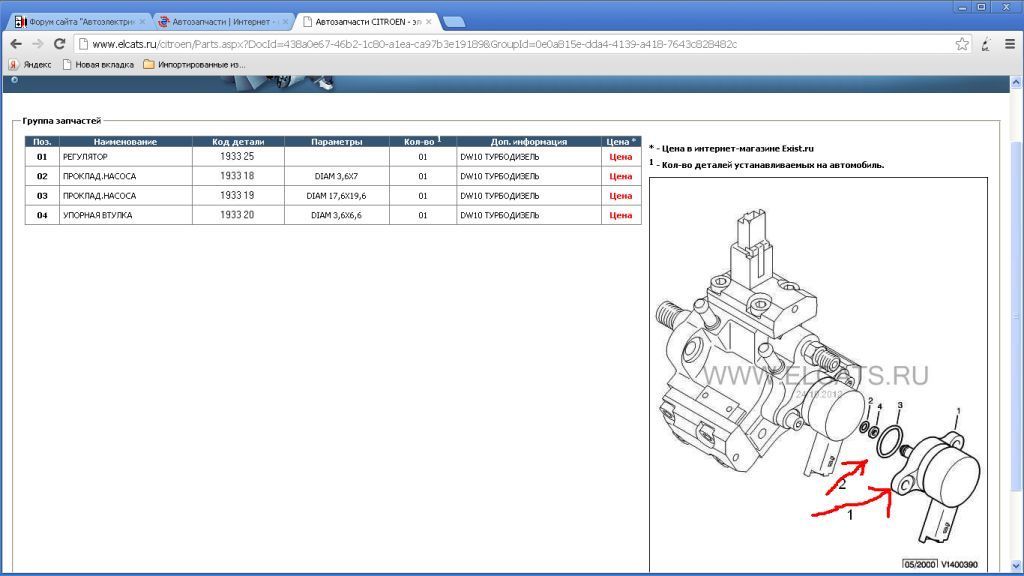The width and height of the screenshot is (1024, 576).
Task: Close the Автозапчасти | Интернет tab
Action: tap(285, 22)
